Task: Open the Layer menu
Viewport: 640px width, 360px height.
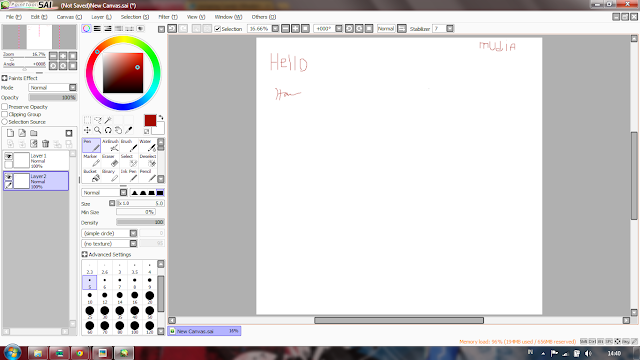Action: 101,17
